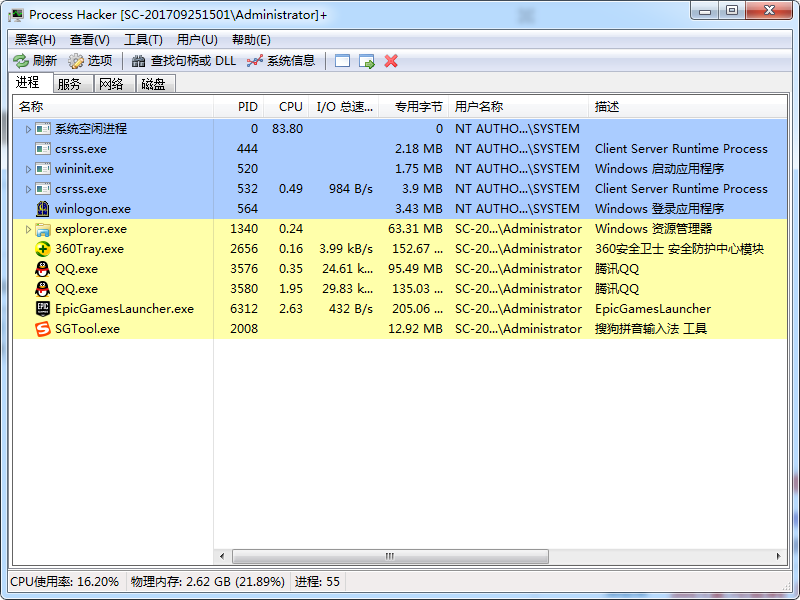Expand the wininit.exe tree node
Screen dimensions: 800x600
click(x=28, y=169)
